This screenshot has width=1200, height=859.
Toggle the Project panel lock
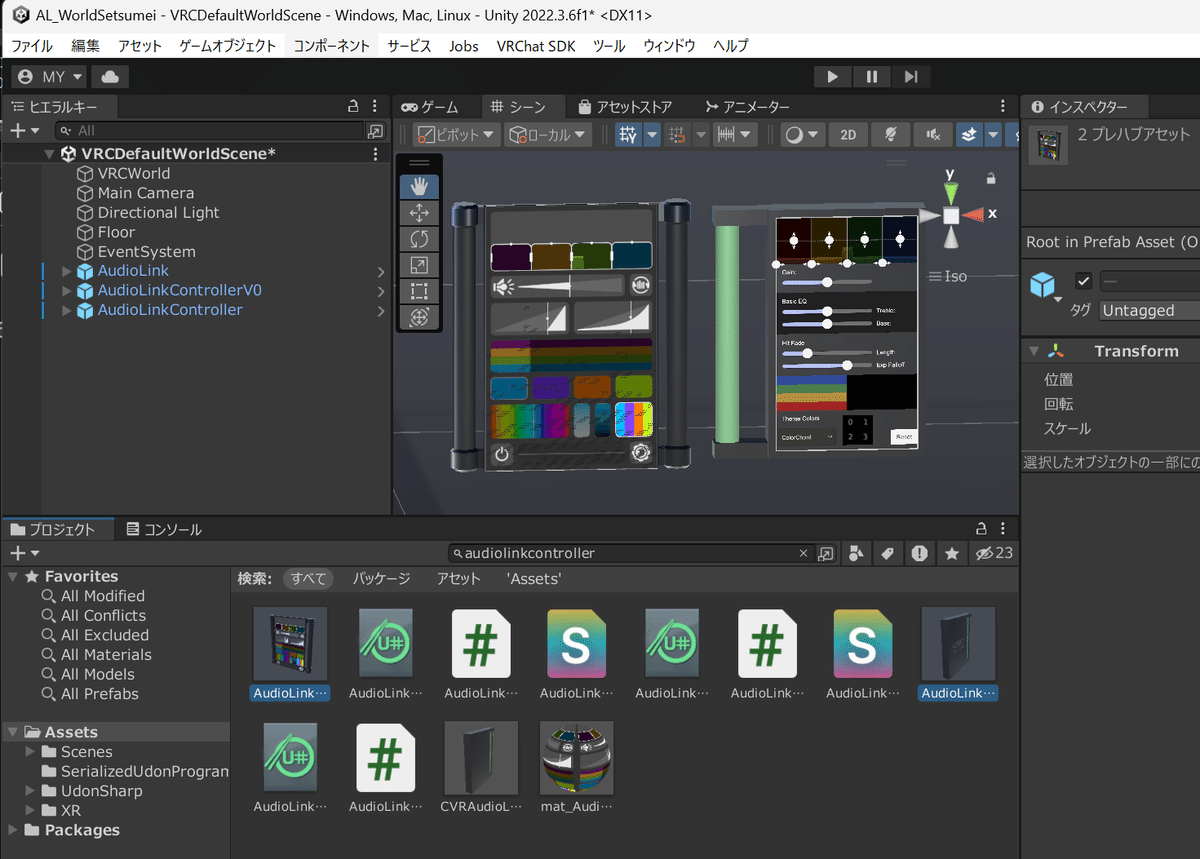click(982, 529)
